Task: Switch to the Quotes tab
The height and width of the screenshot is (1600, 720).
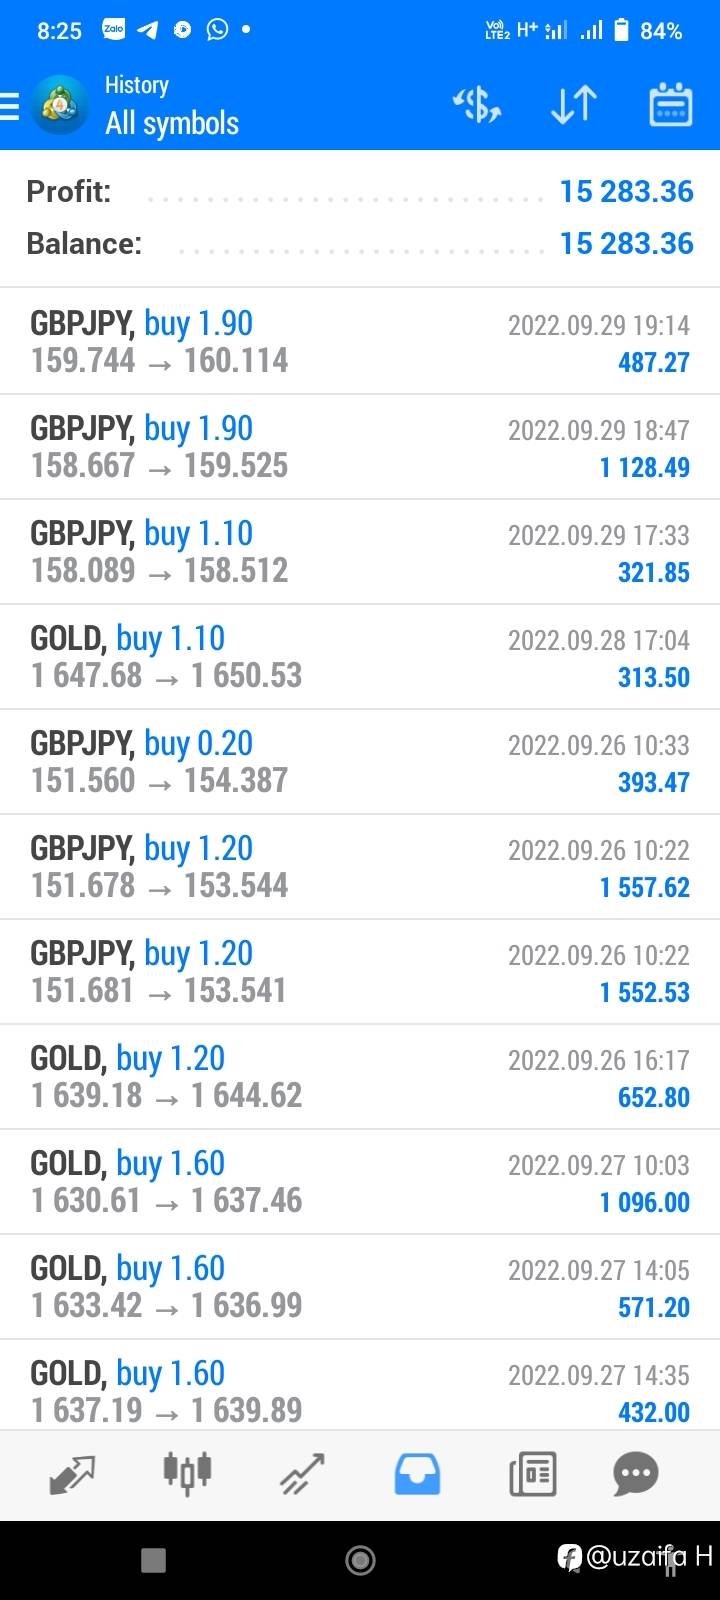Action: pos(72,1474)
